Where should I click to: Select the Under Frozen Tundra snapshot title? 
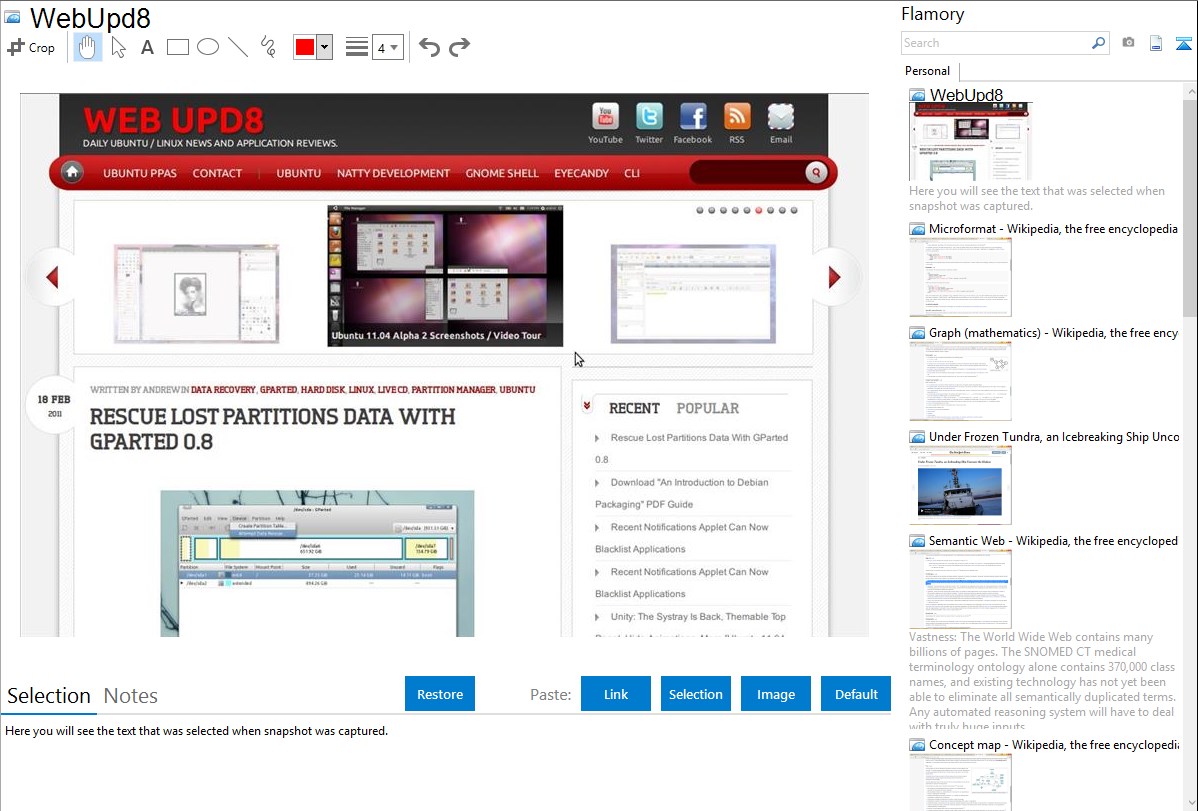click(1054, 436)
